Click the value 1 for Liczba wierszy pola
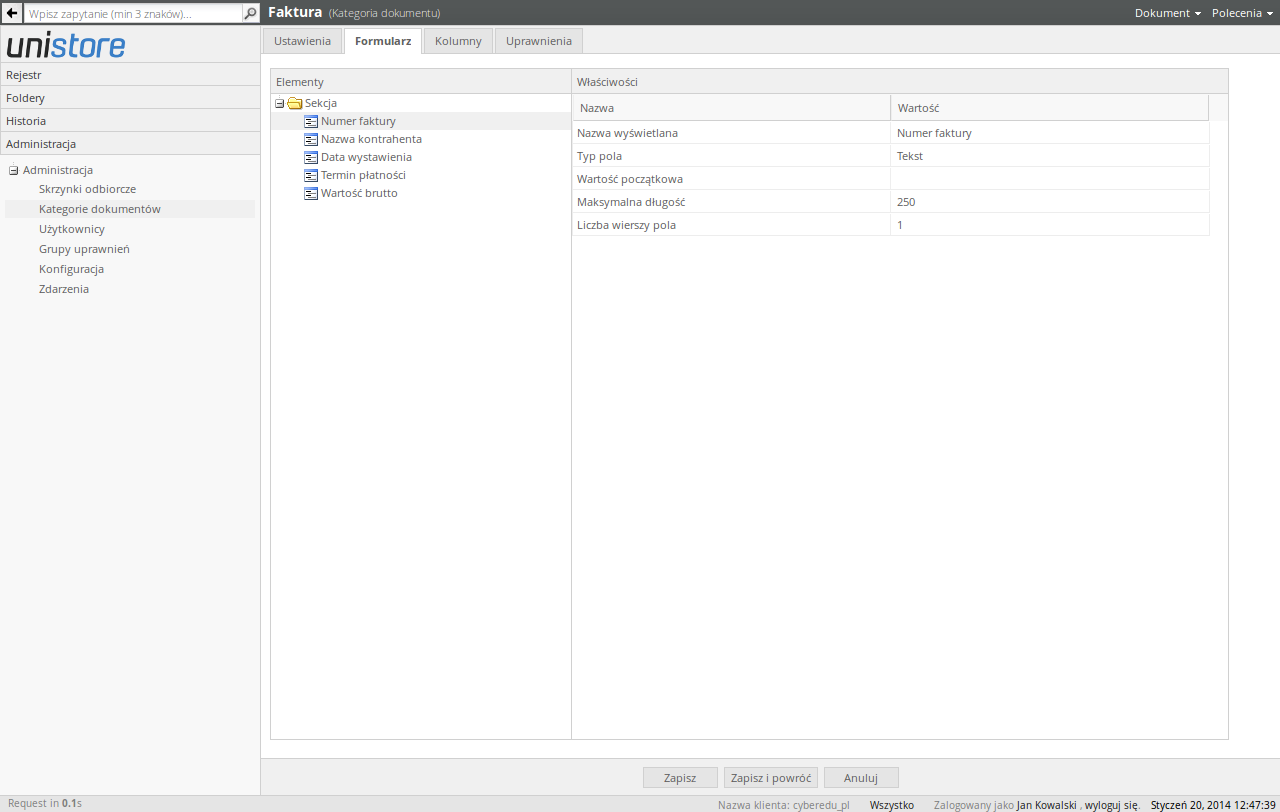Image resolution: width=1280 pixels, height=812 pixels. pyautogui.click(x=1050, y=225)
